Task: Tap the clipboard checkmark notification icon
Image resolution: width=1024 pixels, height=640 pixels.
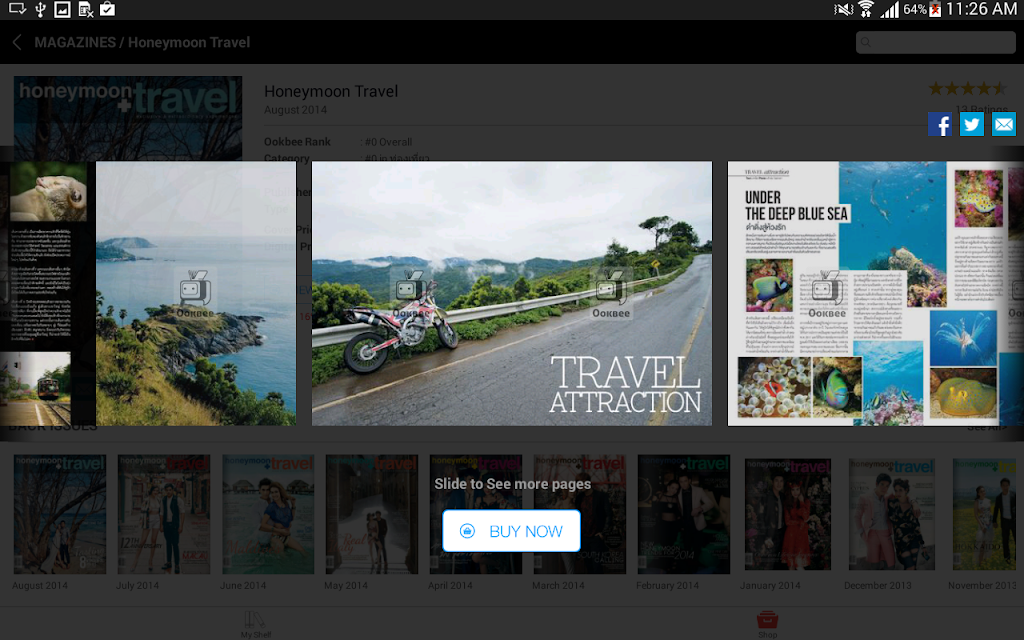Action: (108, 9)
